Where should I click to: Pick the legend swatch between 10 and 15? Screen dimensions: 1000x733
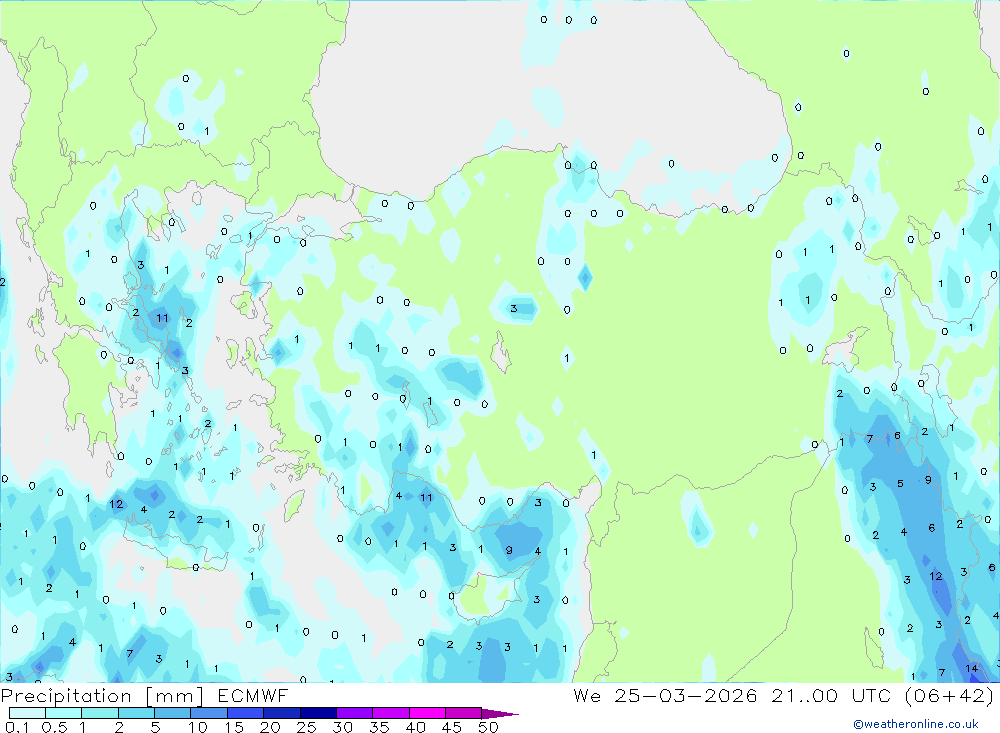coord(209,713)
